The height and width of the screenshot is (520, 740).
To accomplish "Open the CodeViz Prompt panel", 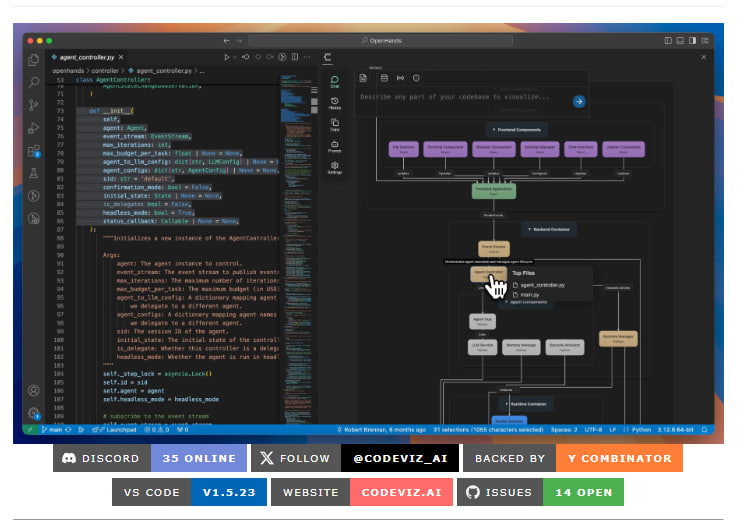I will [x=335, y=146].
